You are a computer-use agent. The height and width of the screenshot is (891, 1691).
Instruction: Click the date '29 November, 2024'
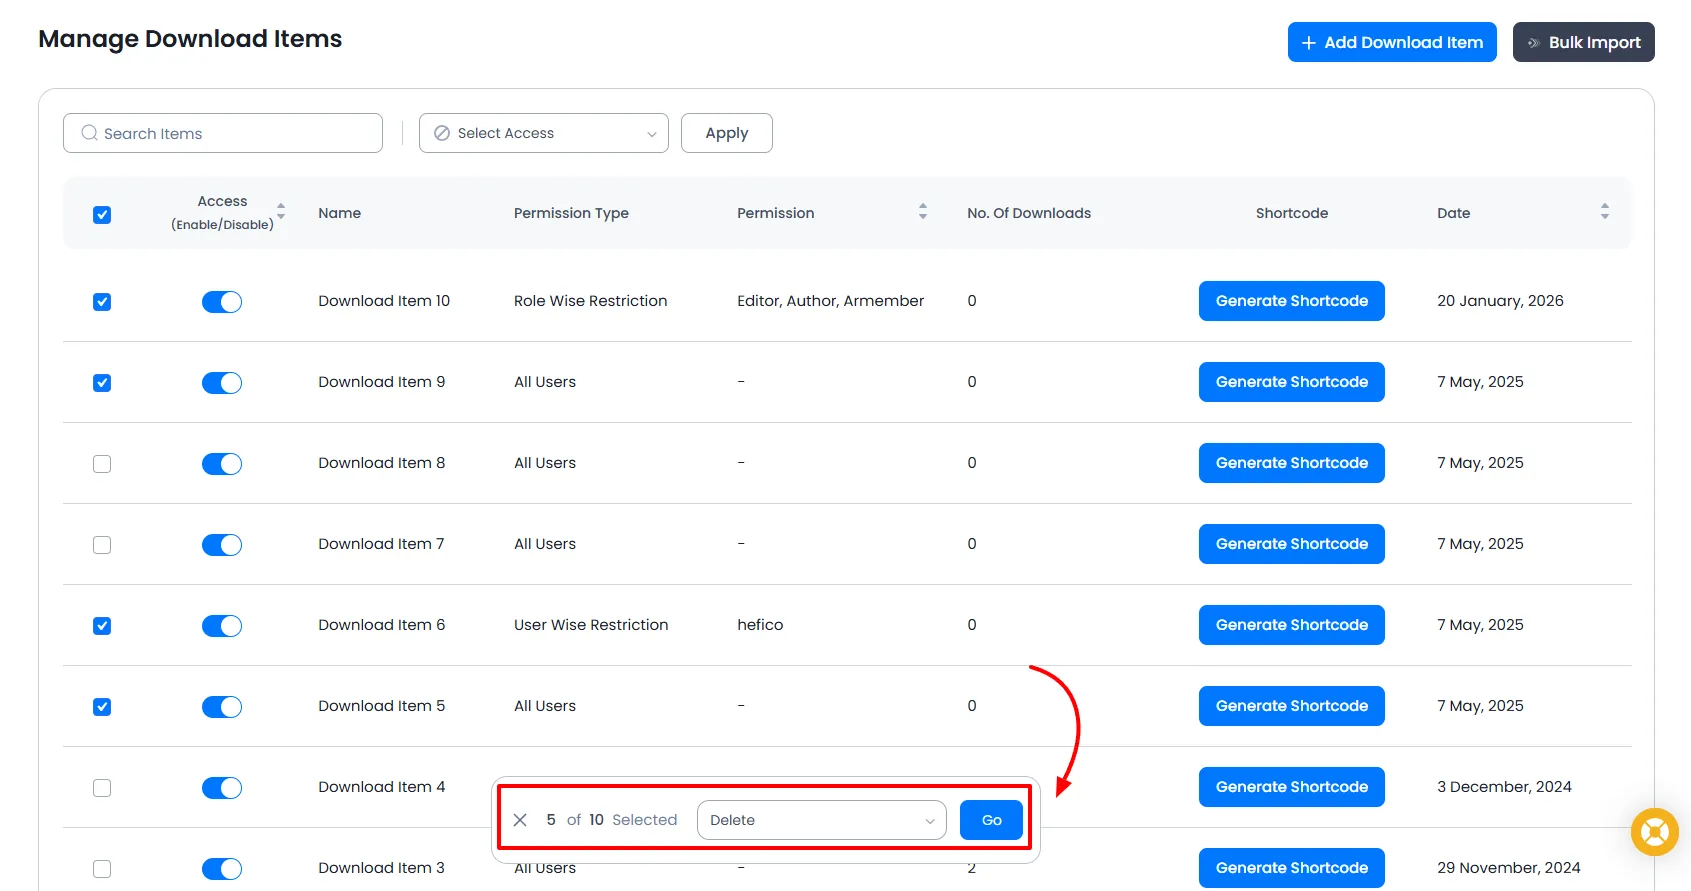tap(1509, 868)
